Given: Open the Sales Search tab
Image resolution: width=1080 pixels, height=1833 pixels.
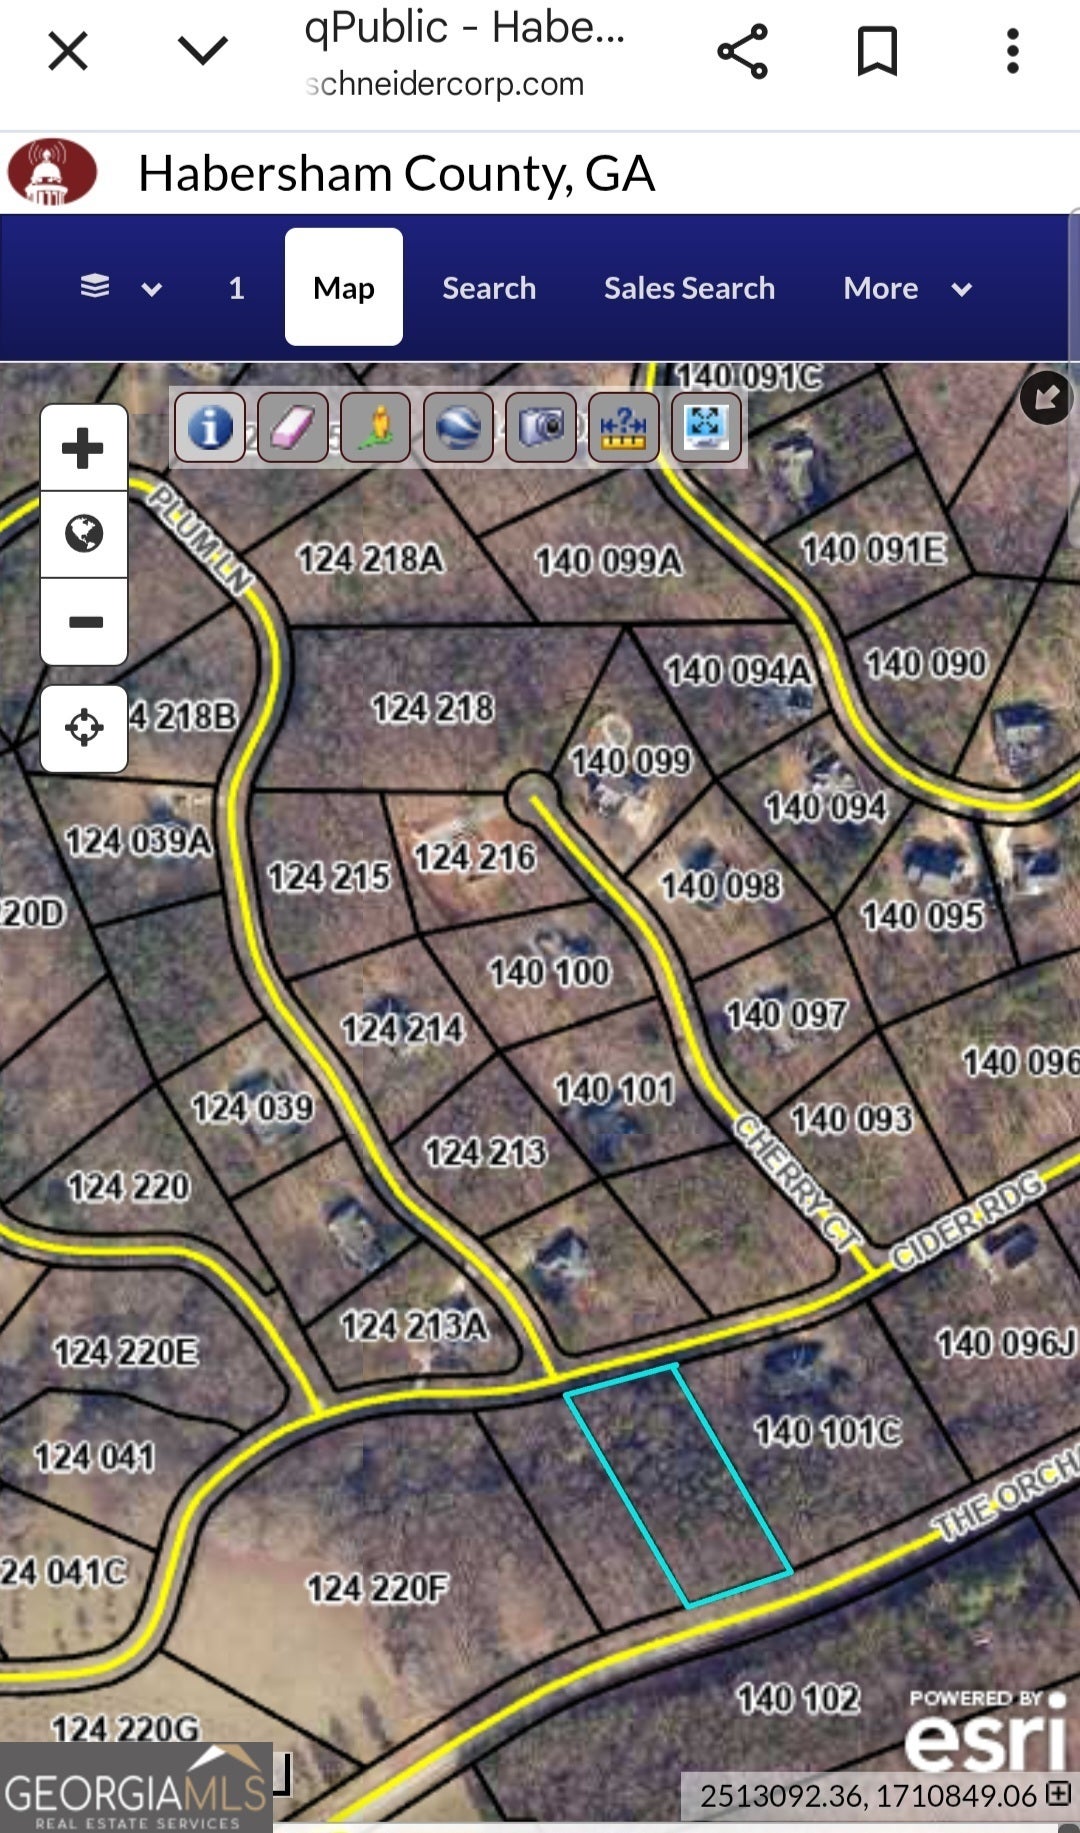Looking at the screenshot, I should point(689,288).
